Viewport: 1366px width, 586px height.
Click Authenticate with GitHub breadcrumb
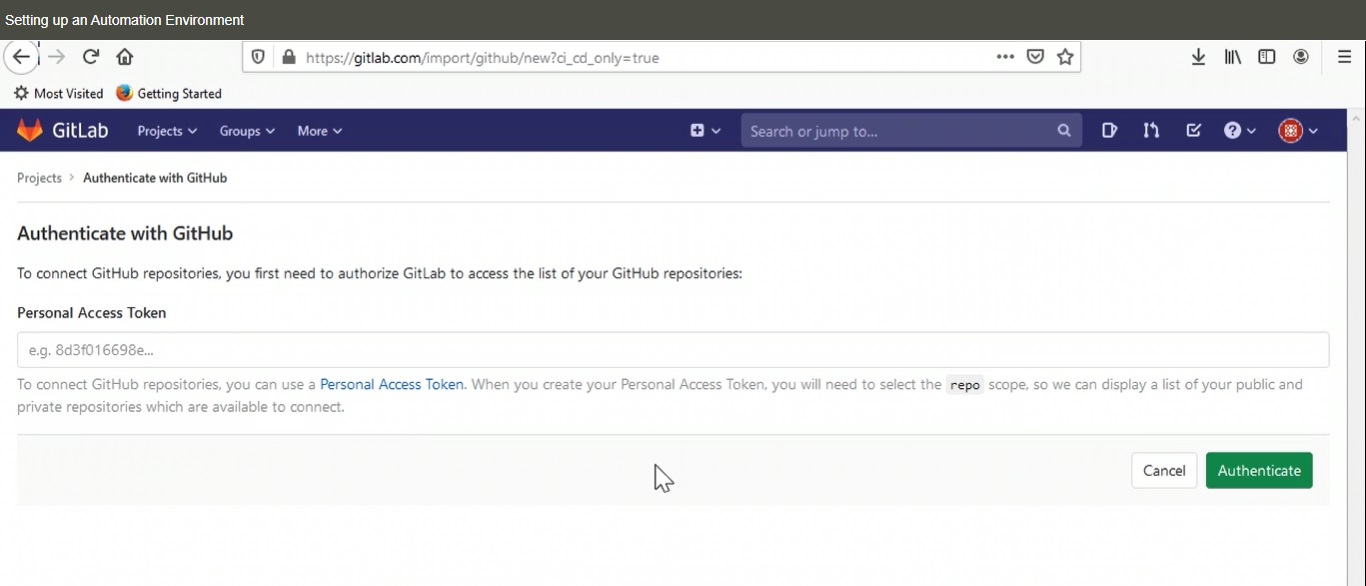click(x=155, y=178)
